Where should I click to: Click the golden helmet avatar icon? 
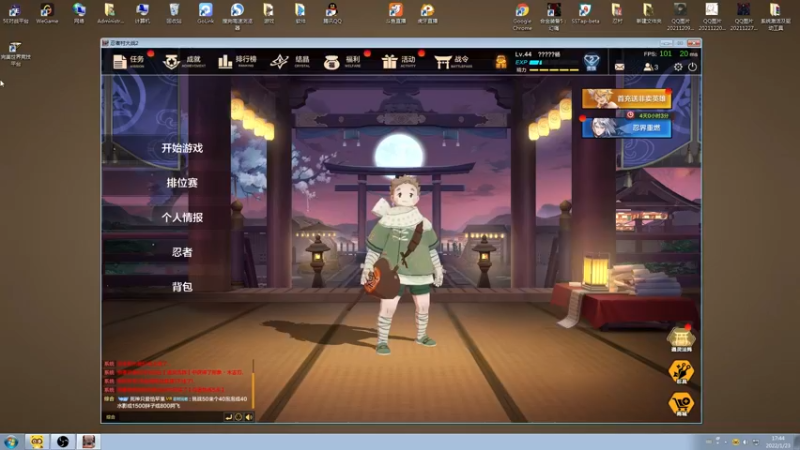(501, 62)
